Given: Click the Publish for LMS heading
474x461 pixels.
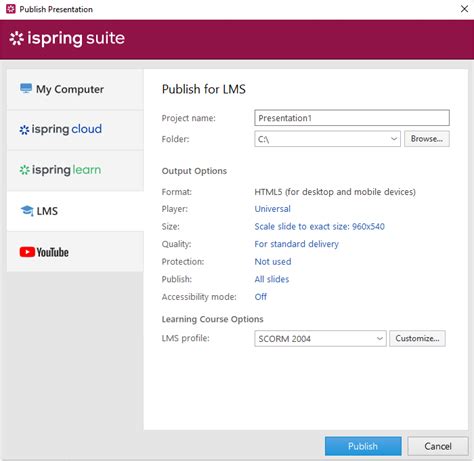Looking at the screenshot, I should [204, 89].
